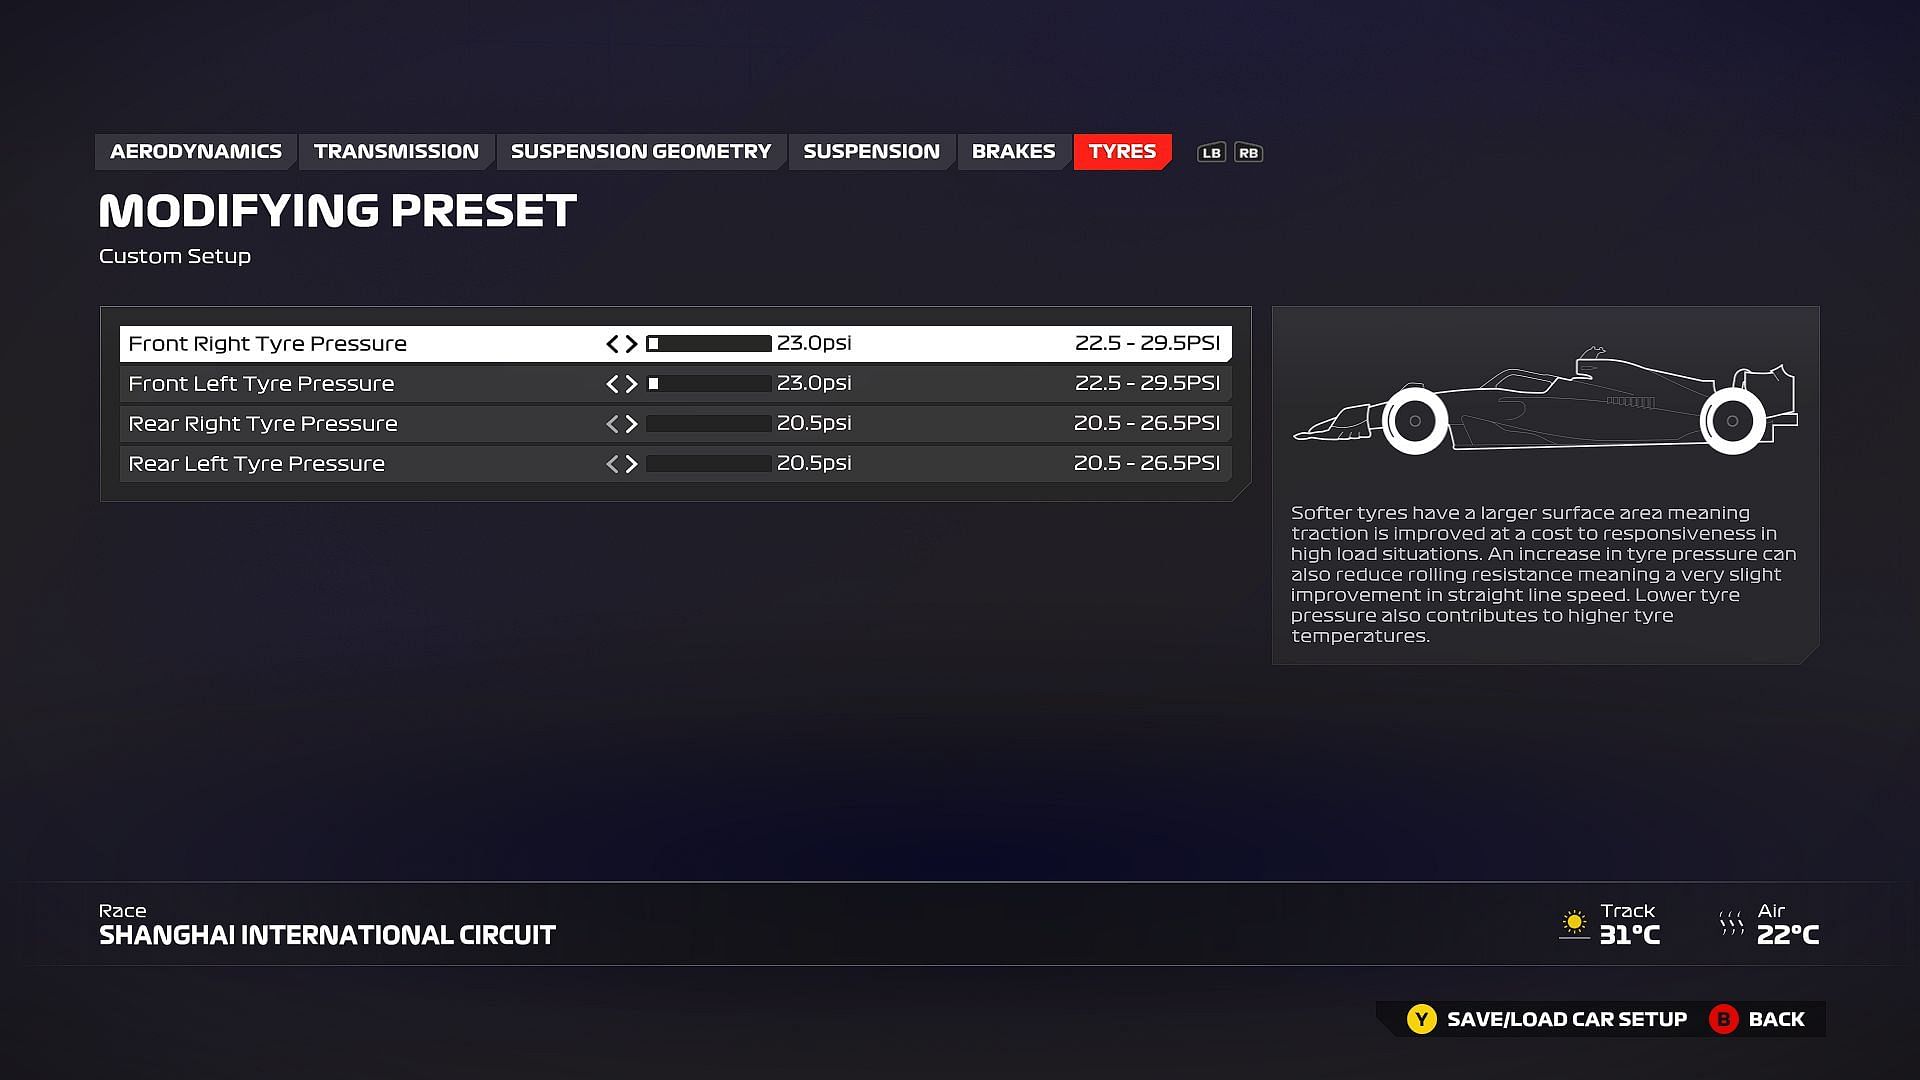The height and width of the screenshot is (1080, 1920).
Task: Click the LB navigation icon
Action: (1211, 152)
